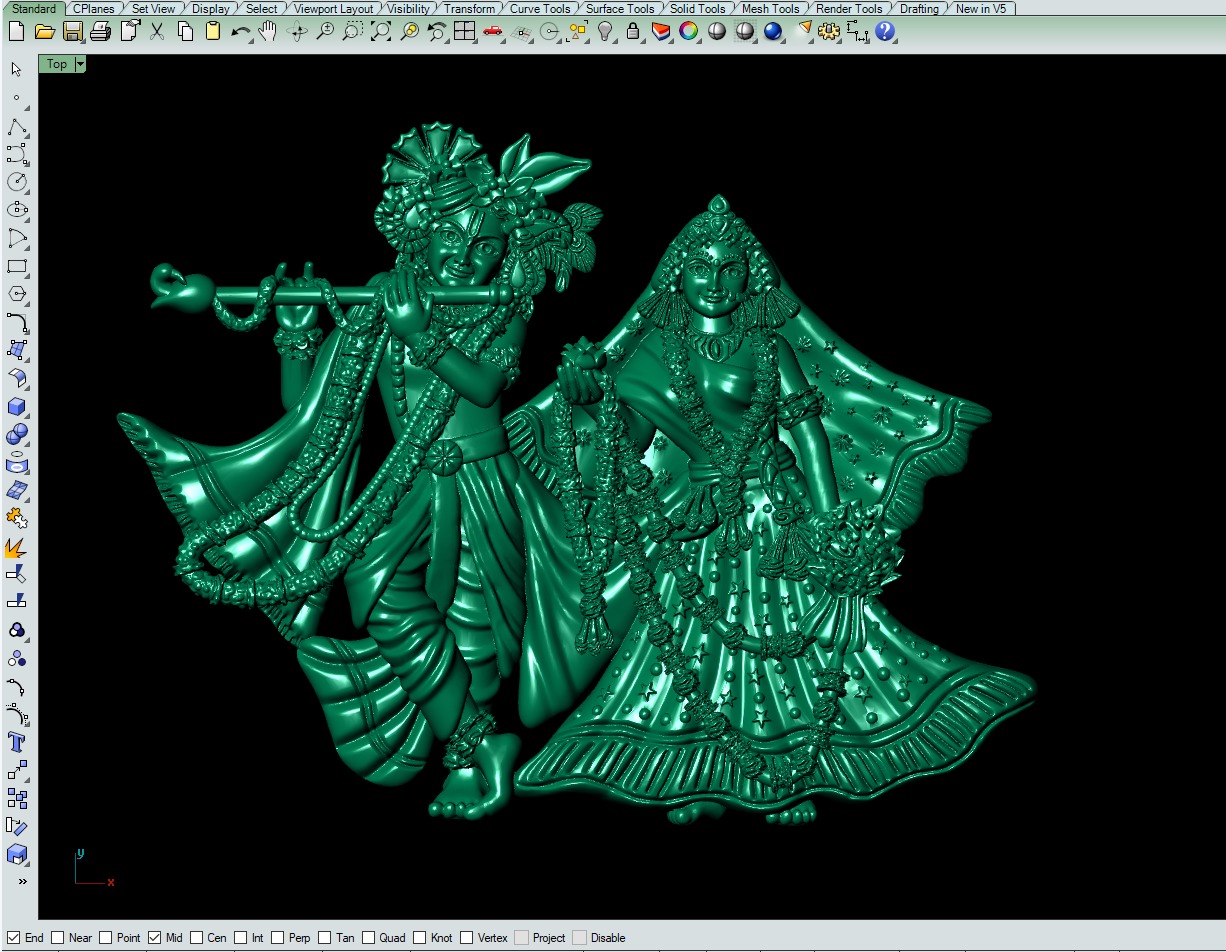Select the Rotate View tool
The height and width of the screenshot is (952, 1226).
click(x=297, y=31)
